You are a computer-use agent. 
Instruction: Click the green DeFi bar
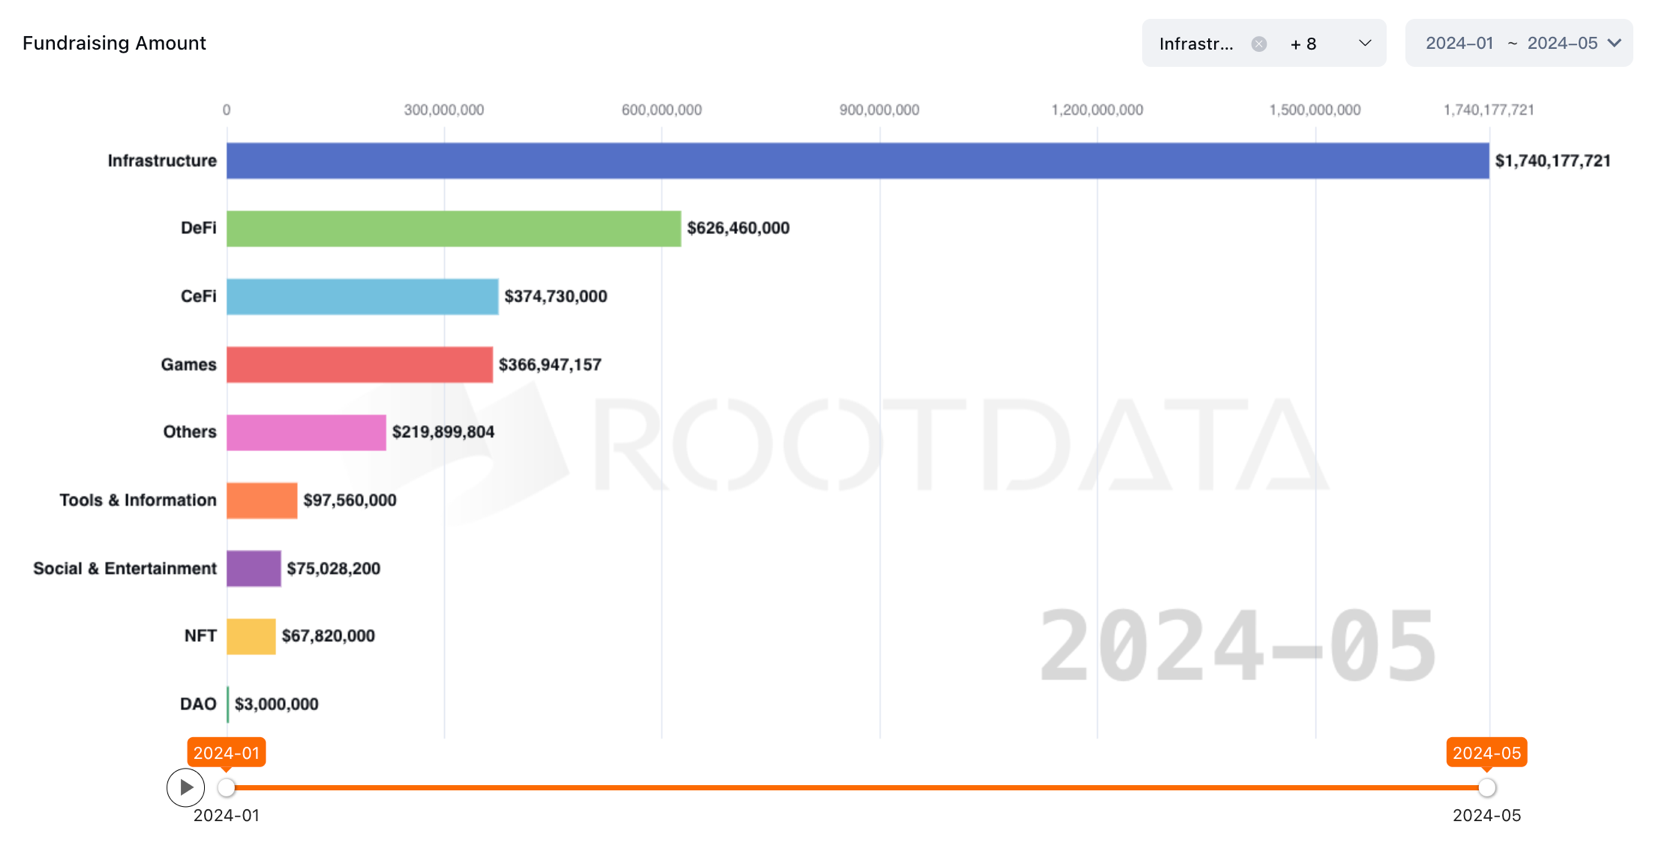coord(454,229)
